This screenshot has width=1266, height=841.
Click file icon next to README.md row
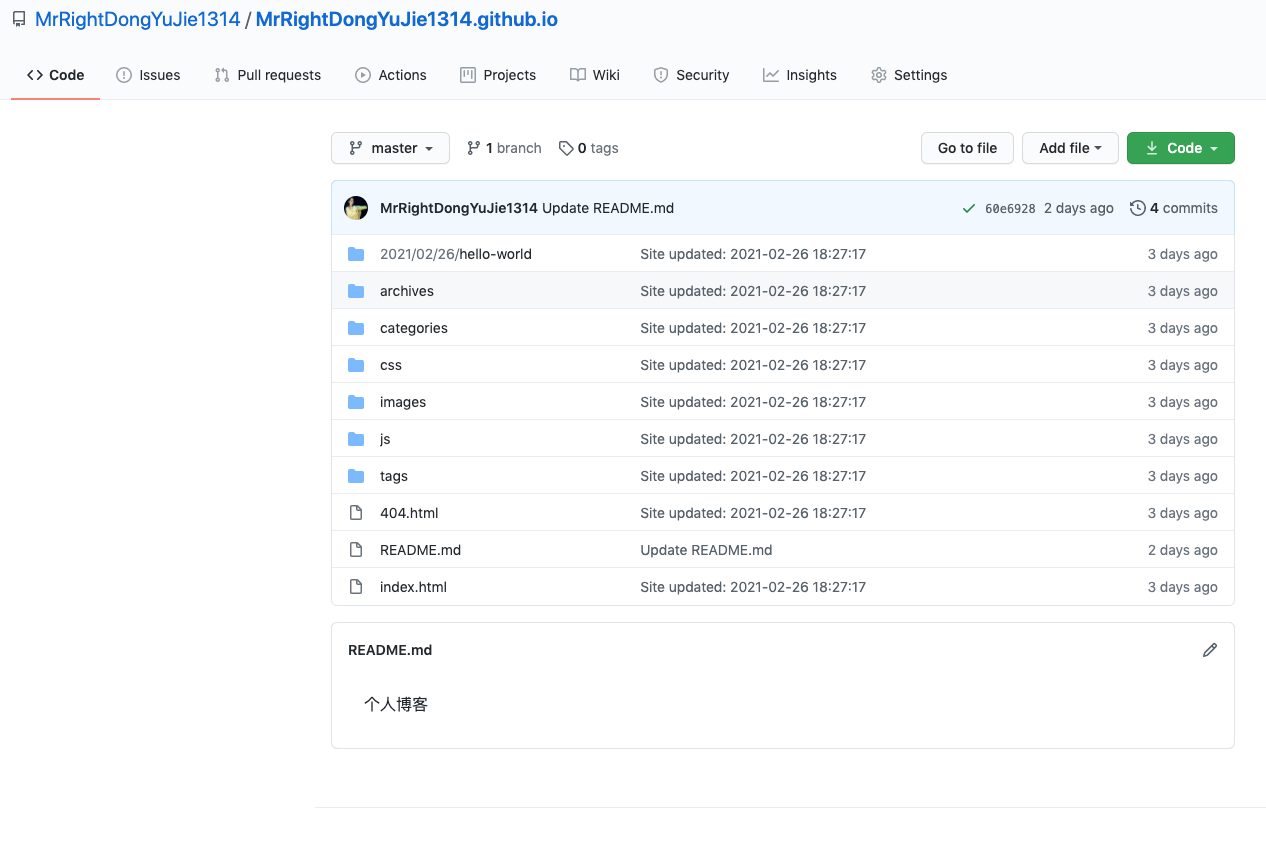356,550
